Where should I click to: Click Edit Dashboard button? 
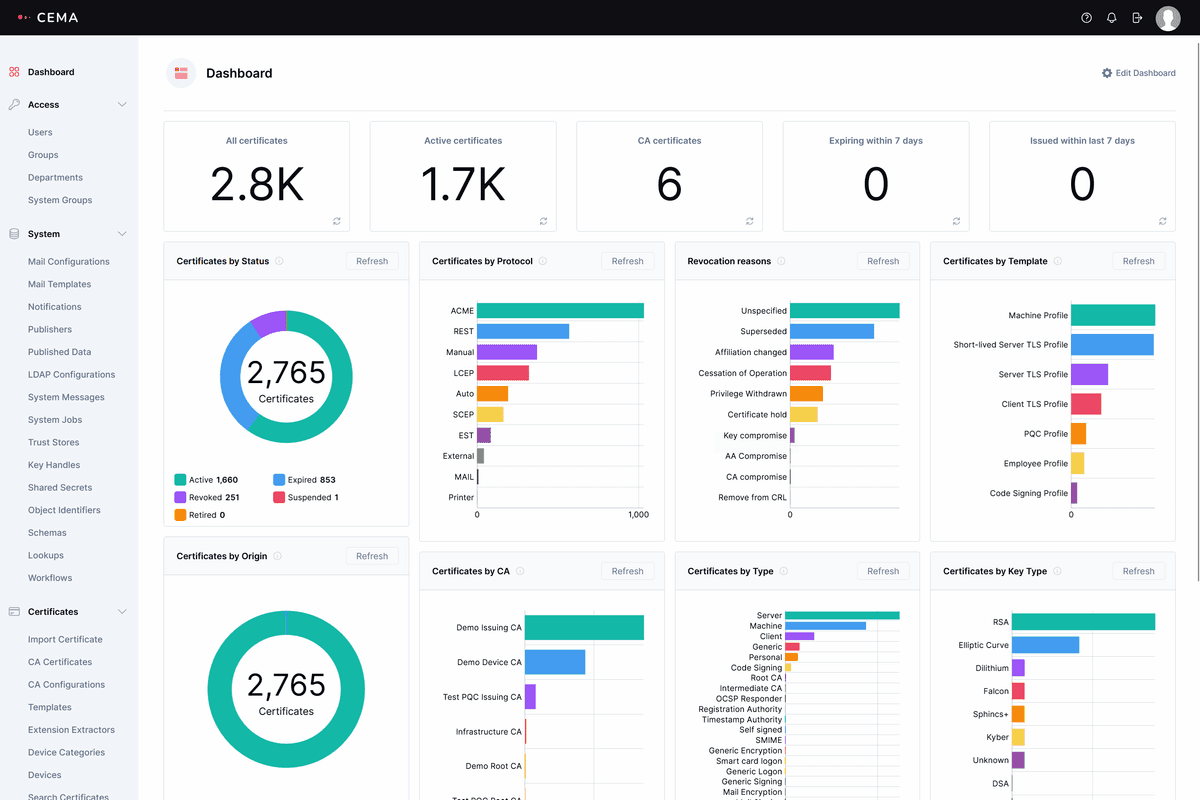(x=1139, y=73)
